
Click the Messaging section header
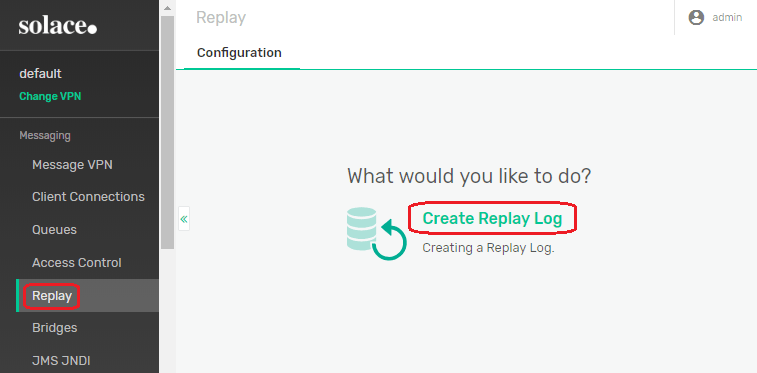[45, 136]
